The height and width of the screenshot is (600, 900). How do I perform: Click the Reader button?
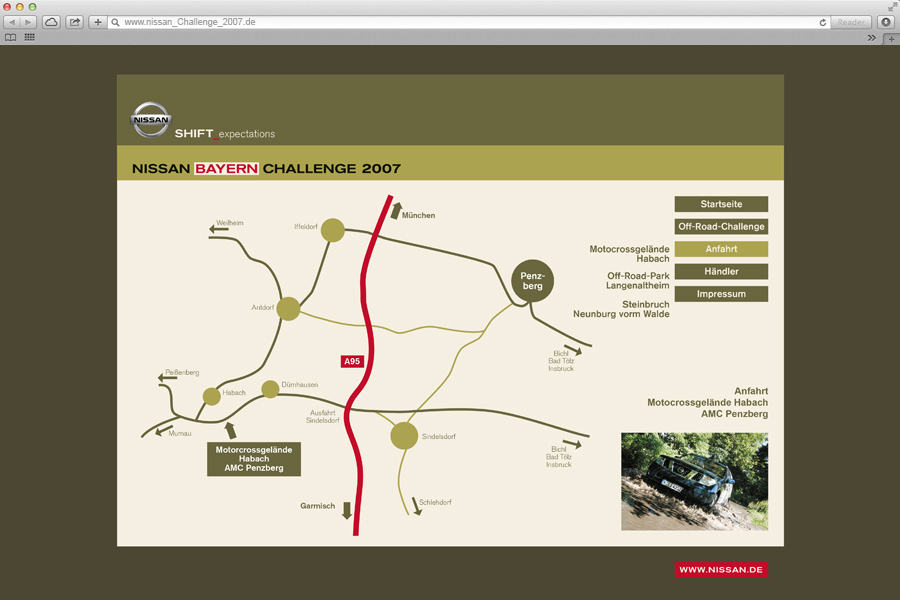click(851, 22)
